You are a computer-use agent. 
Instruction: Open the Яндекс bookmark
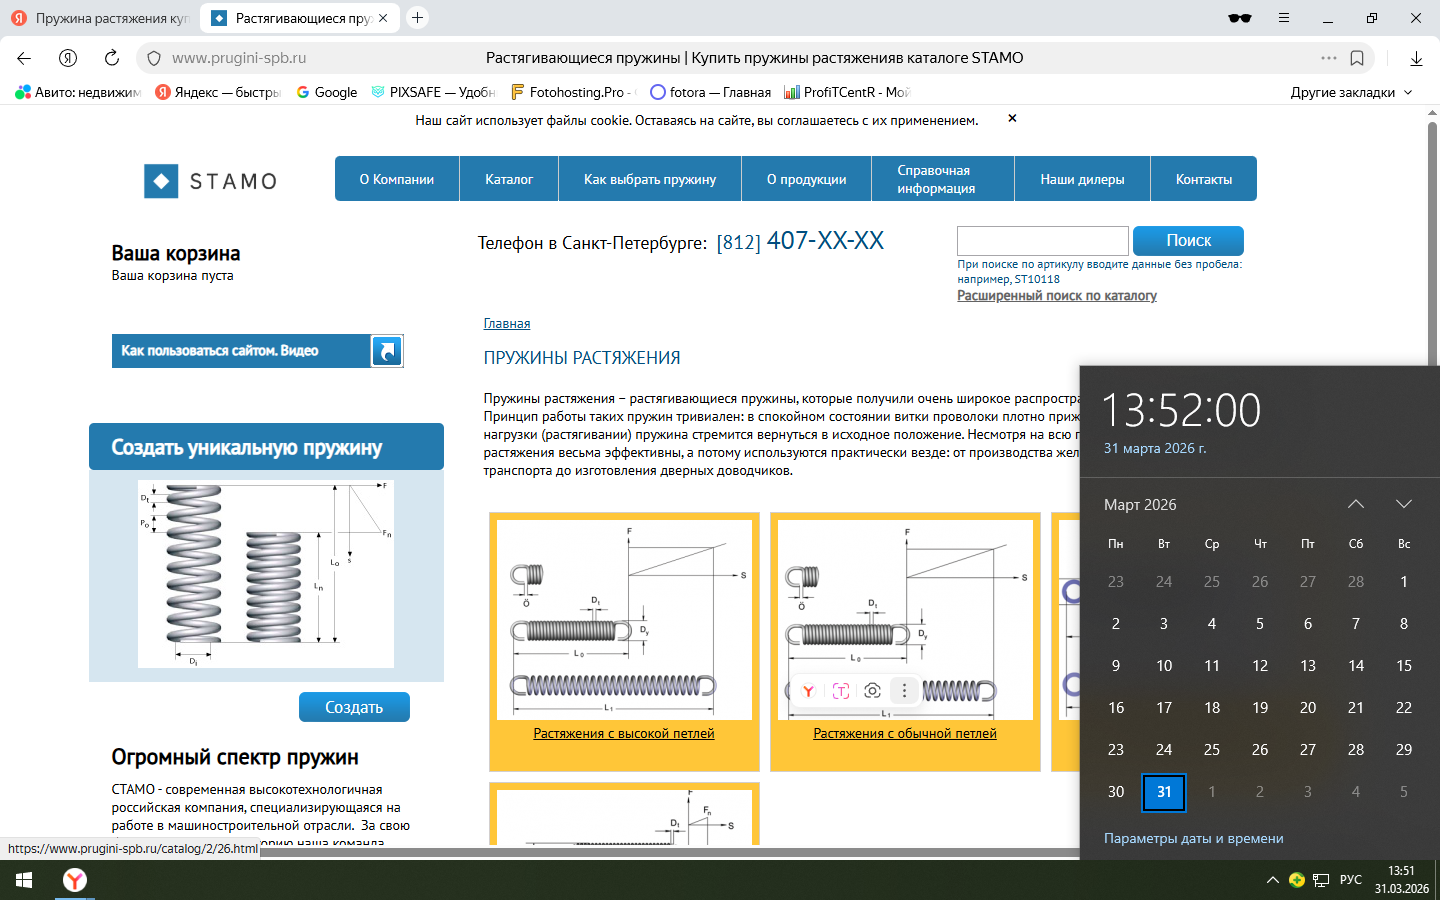218,92
